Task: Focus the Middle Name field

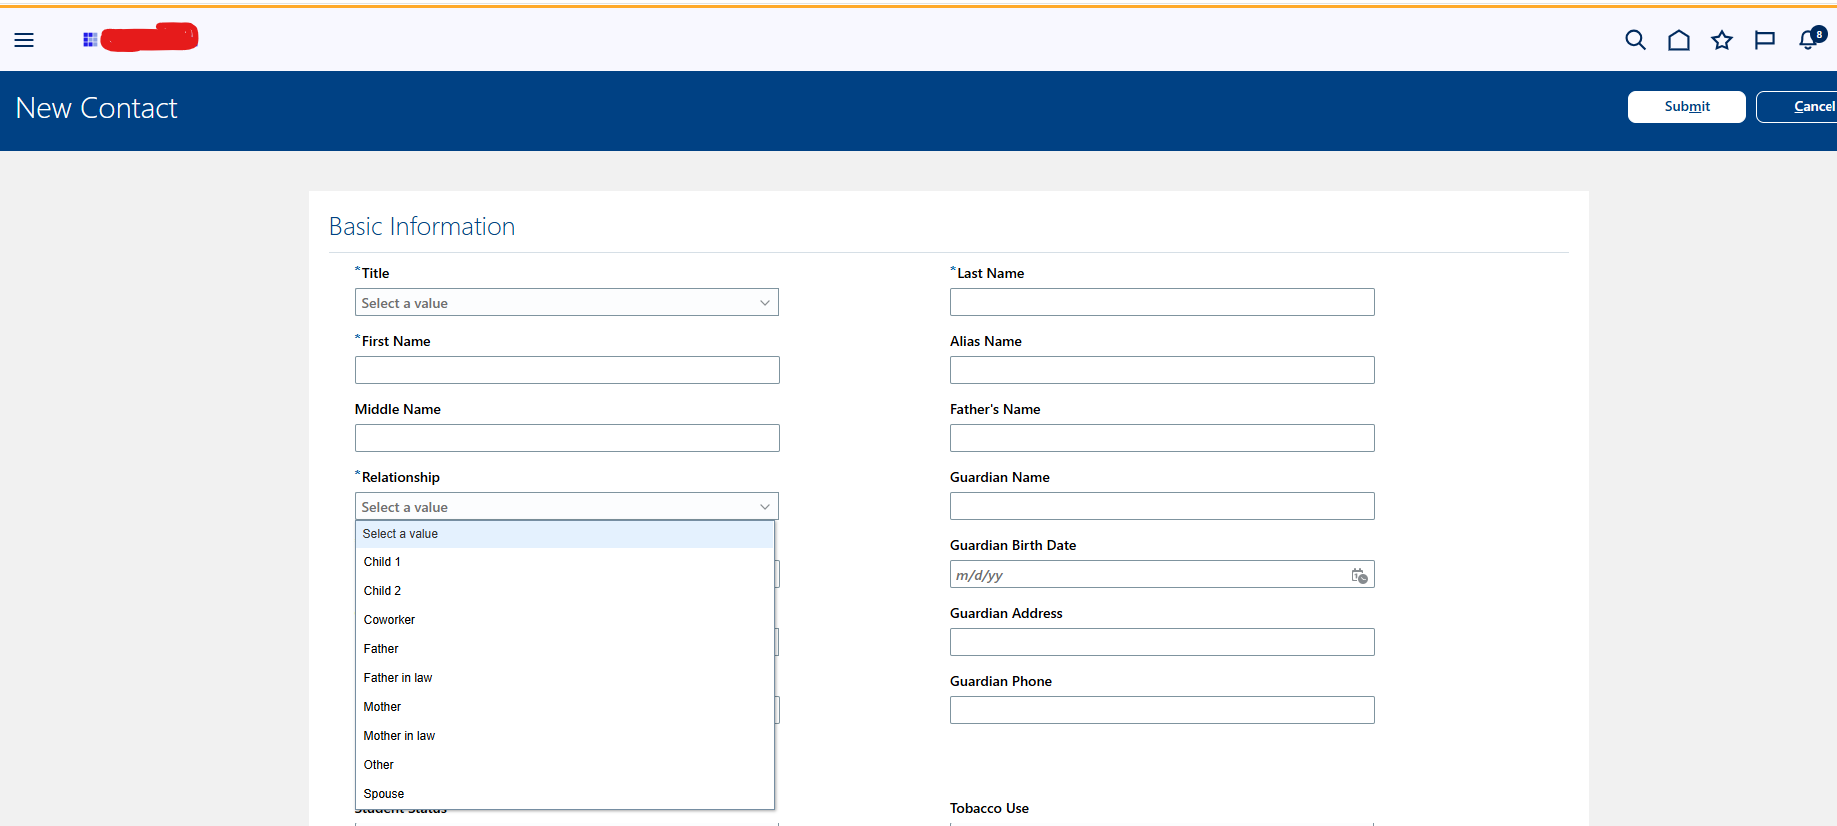Action: click(567, 438)
